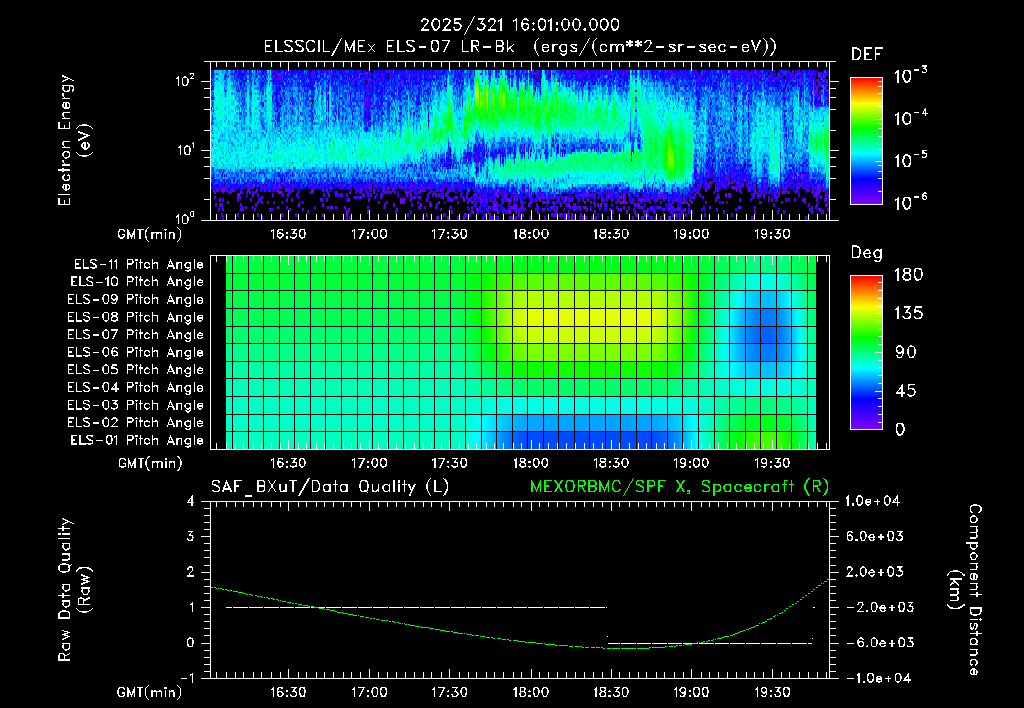Click the Deg label above the color bar
1024x708 pixels.
pos(867,253)
